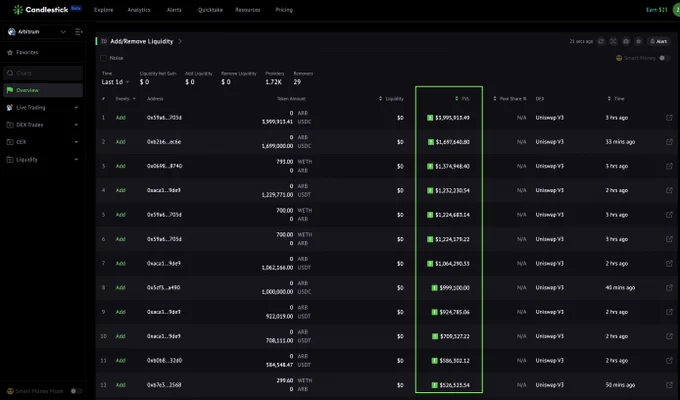The height and width of the screenshot is (400, 680).
Task: Click TVL value $1,374,948.40
Action: (452, 166)
